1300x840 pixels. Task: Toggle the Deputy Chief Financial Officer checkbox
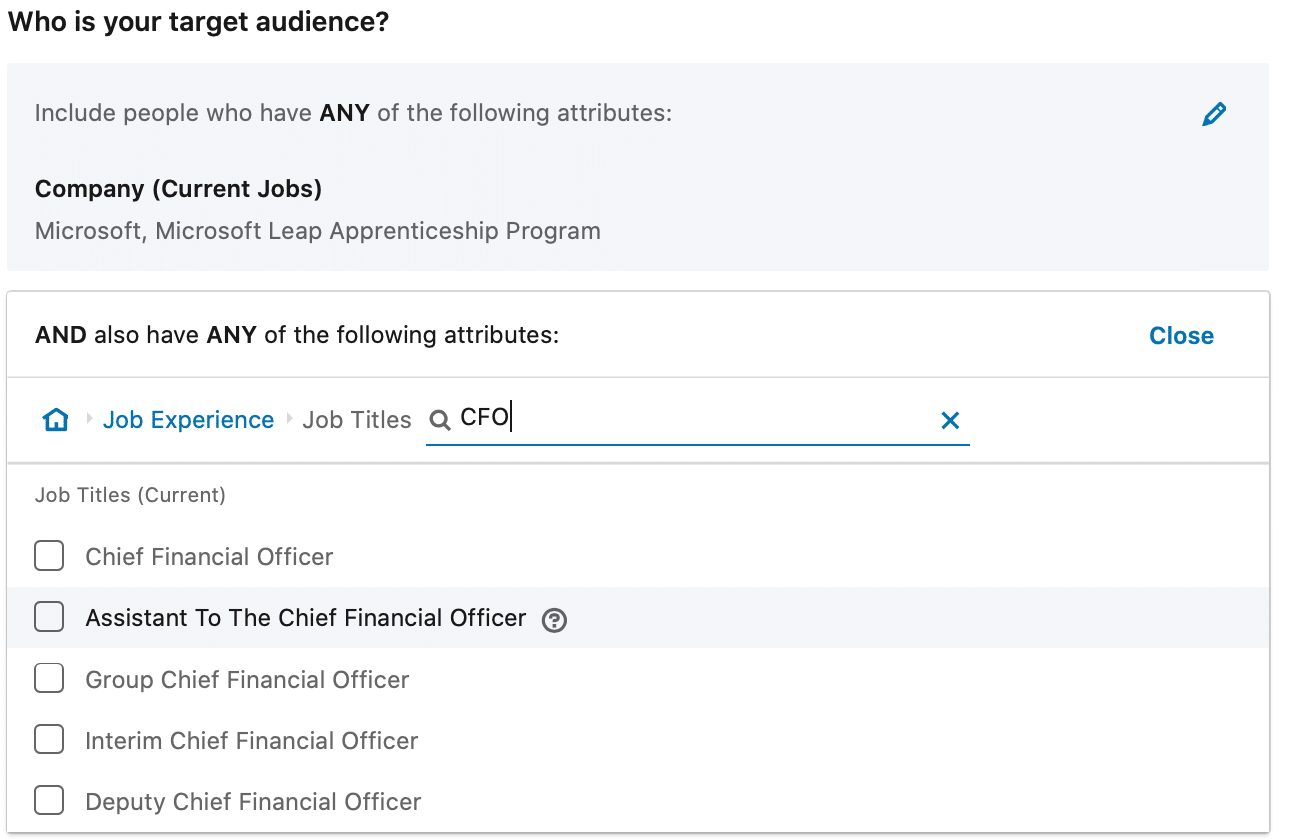[49, 801]
